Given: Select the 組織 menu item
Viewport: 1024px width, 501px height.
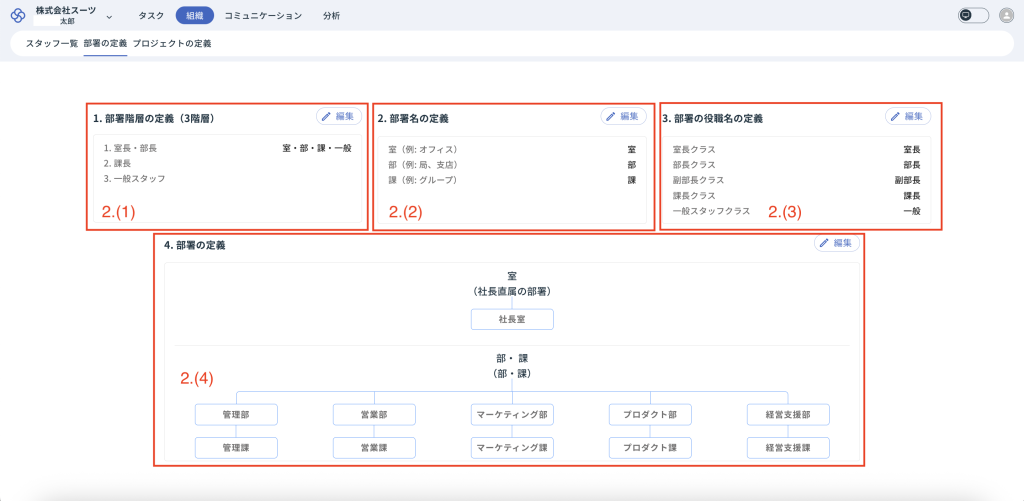Looking at the screenshot, I should pos(194,16).
